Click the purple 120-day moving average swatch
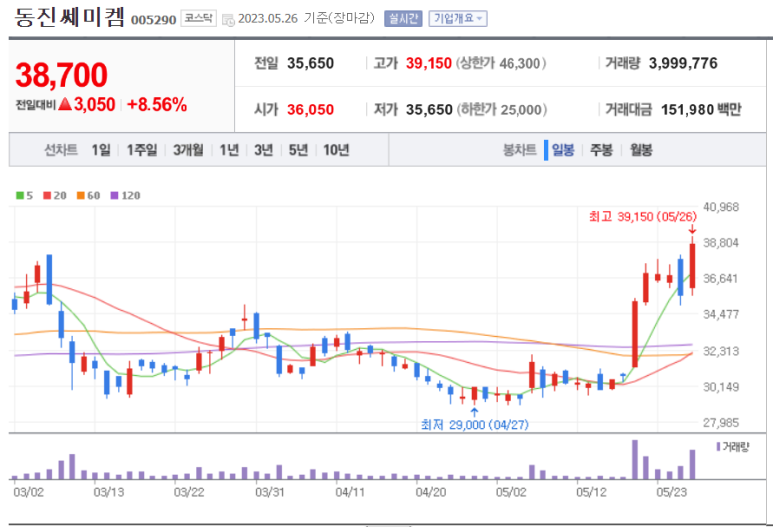 tap(114, 196)
